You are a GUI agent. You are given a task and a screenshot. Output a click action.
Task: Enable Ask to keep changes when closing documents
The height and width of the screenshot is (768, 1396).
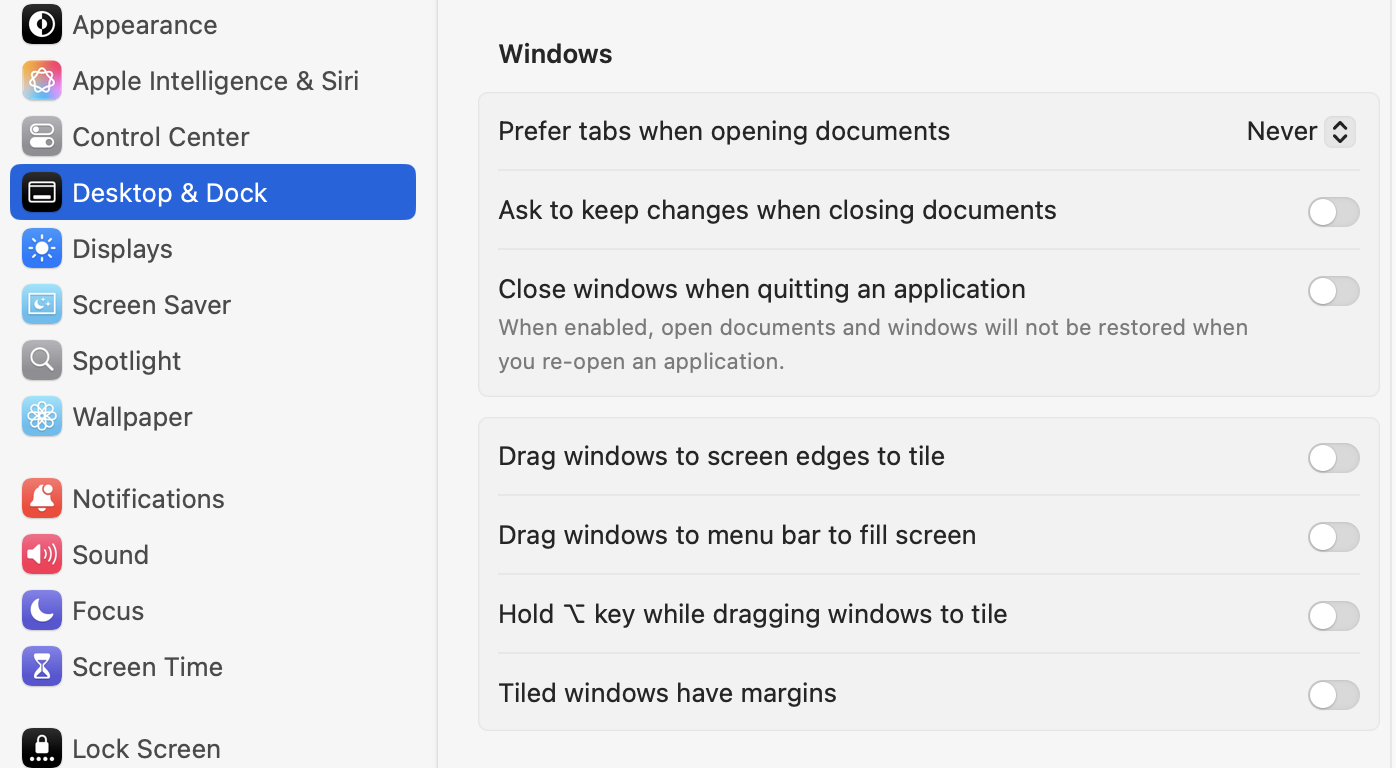click(x=1334, y=211)
